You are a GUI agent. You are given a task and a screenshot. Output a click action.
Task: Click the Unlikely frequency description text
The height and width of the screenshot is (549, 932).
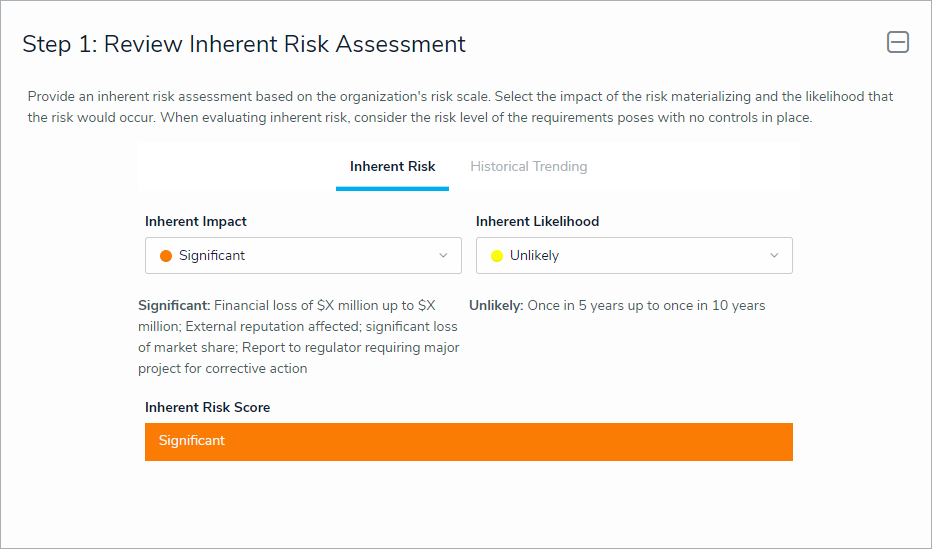pyautogui.click(x=645, y=306)
